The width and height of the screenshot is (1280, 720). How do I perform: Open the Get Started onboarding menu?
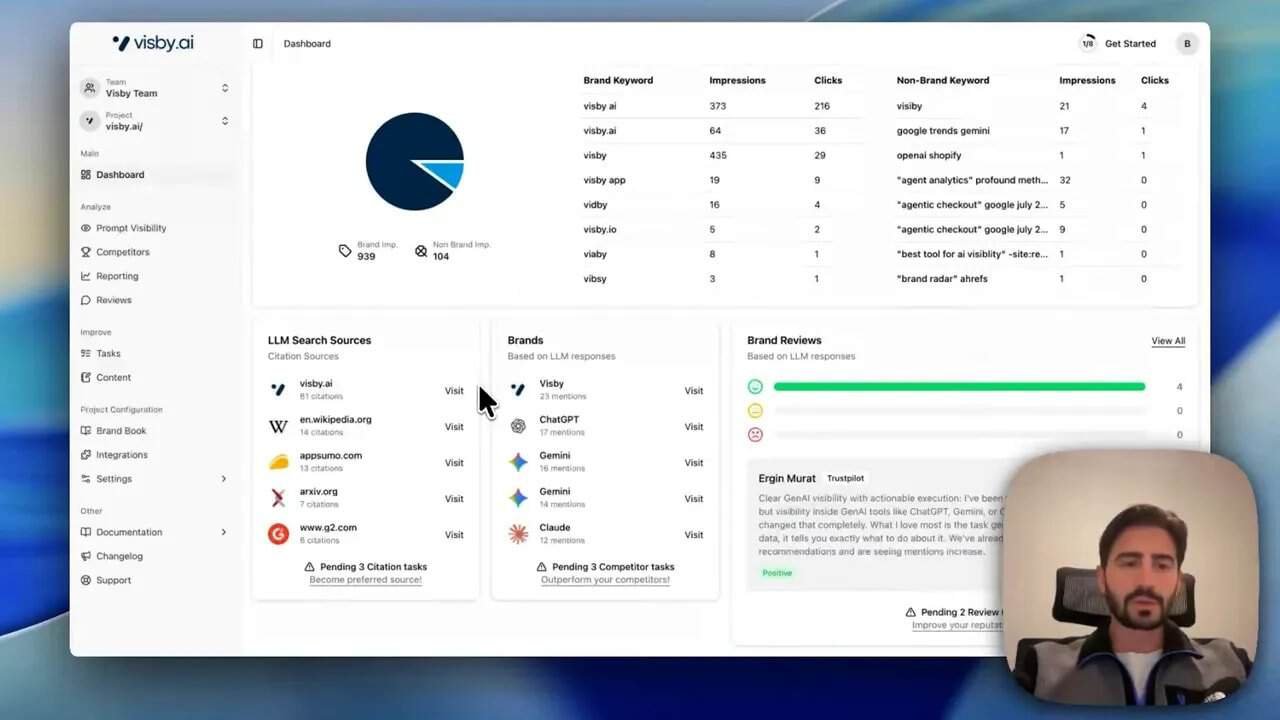pos(1129,43)
